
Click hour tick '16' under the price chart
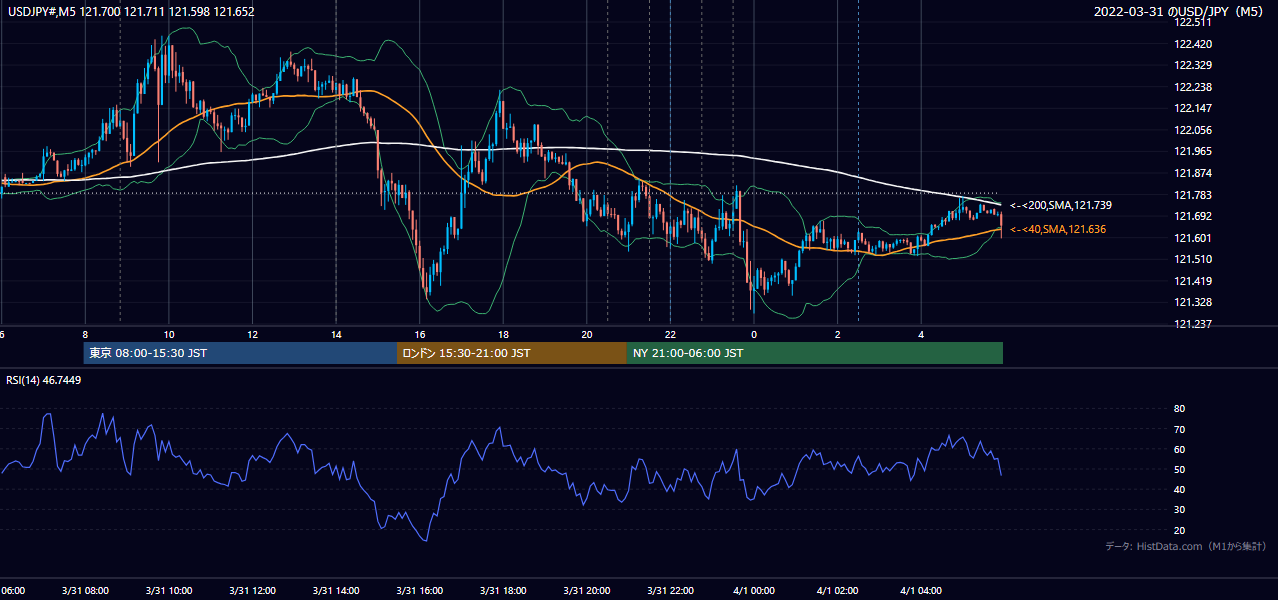coord(420,334)
